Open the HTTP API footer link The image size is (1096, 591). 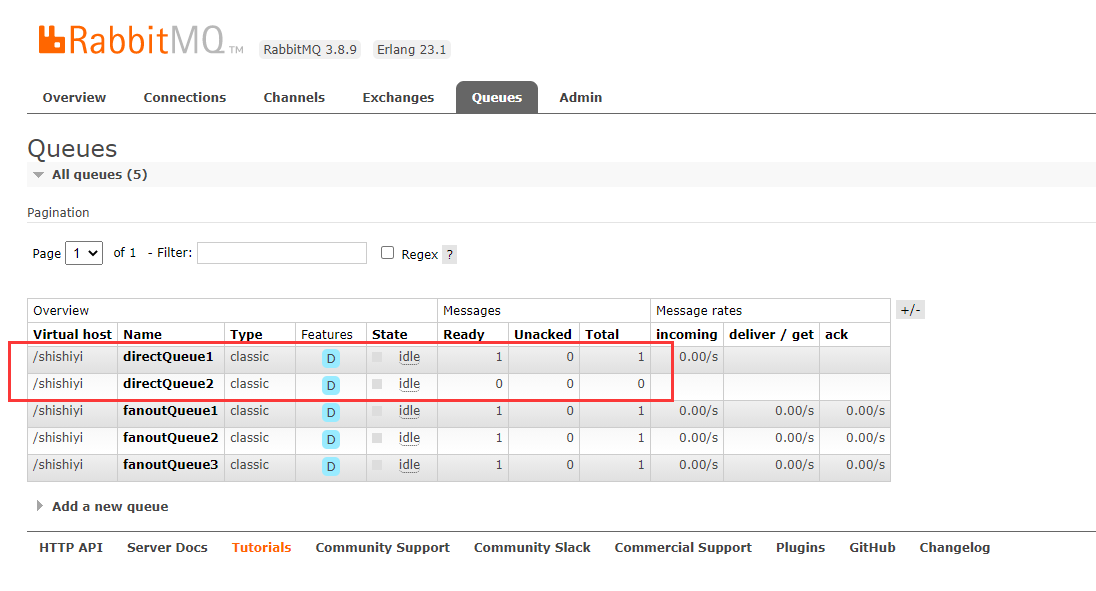click(x=71, y=548)
